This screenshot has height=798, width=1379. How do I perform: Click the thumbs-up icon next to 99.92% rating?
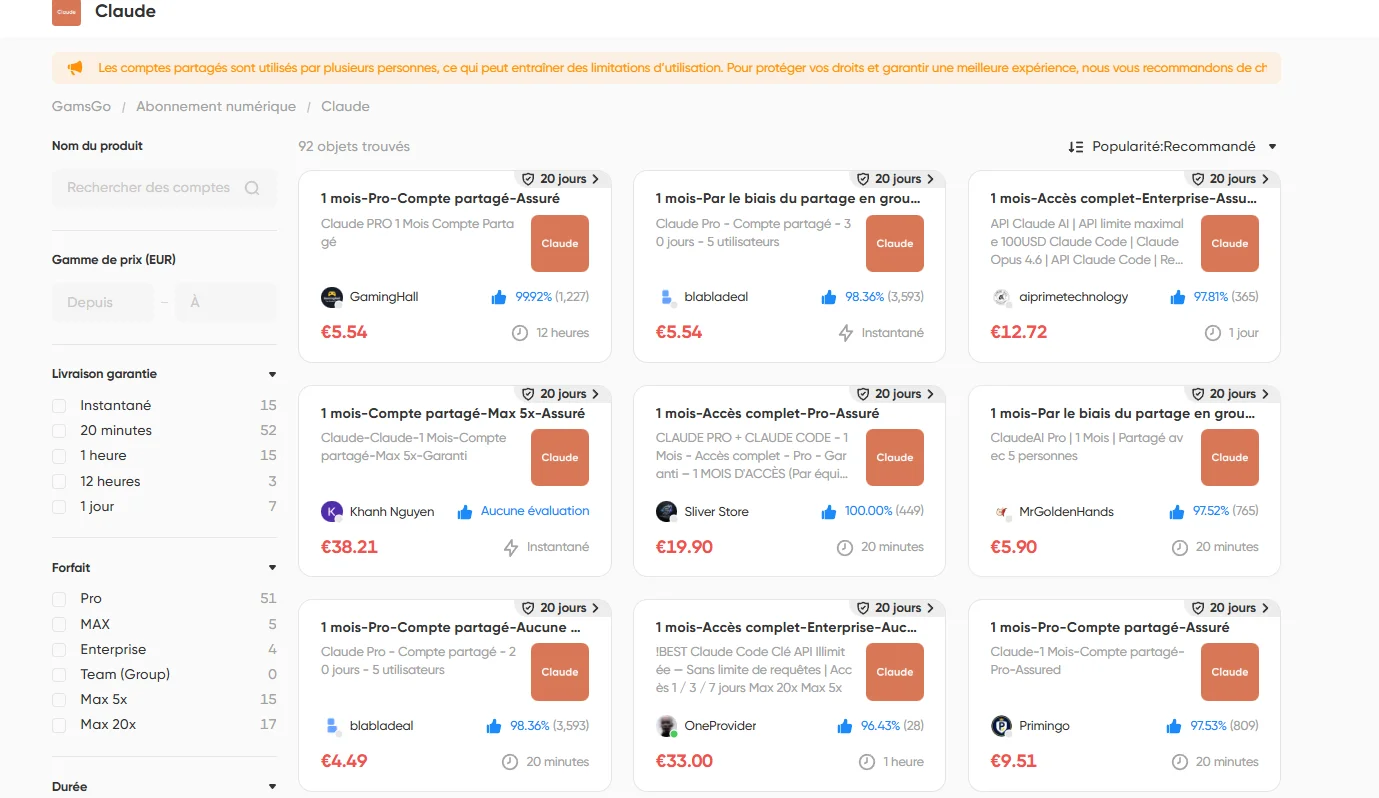click(x=499, y=297)
